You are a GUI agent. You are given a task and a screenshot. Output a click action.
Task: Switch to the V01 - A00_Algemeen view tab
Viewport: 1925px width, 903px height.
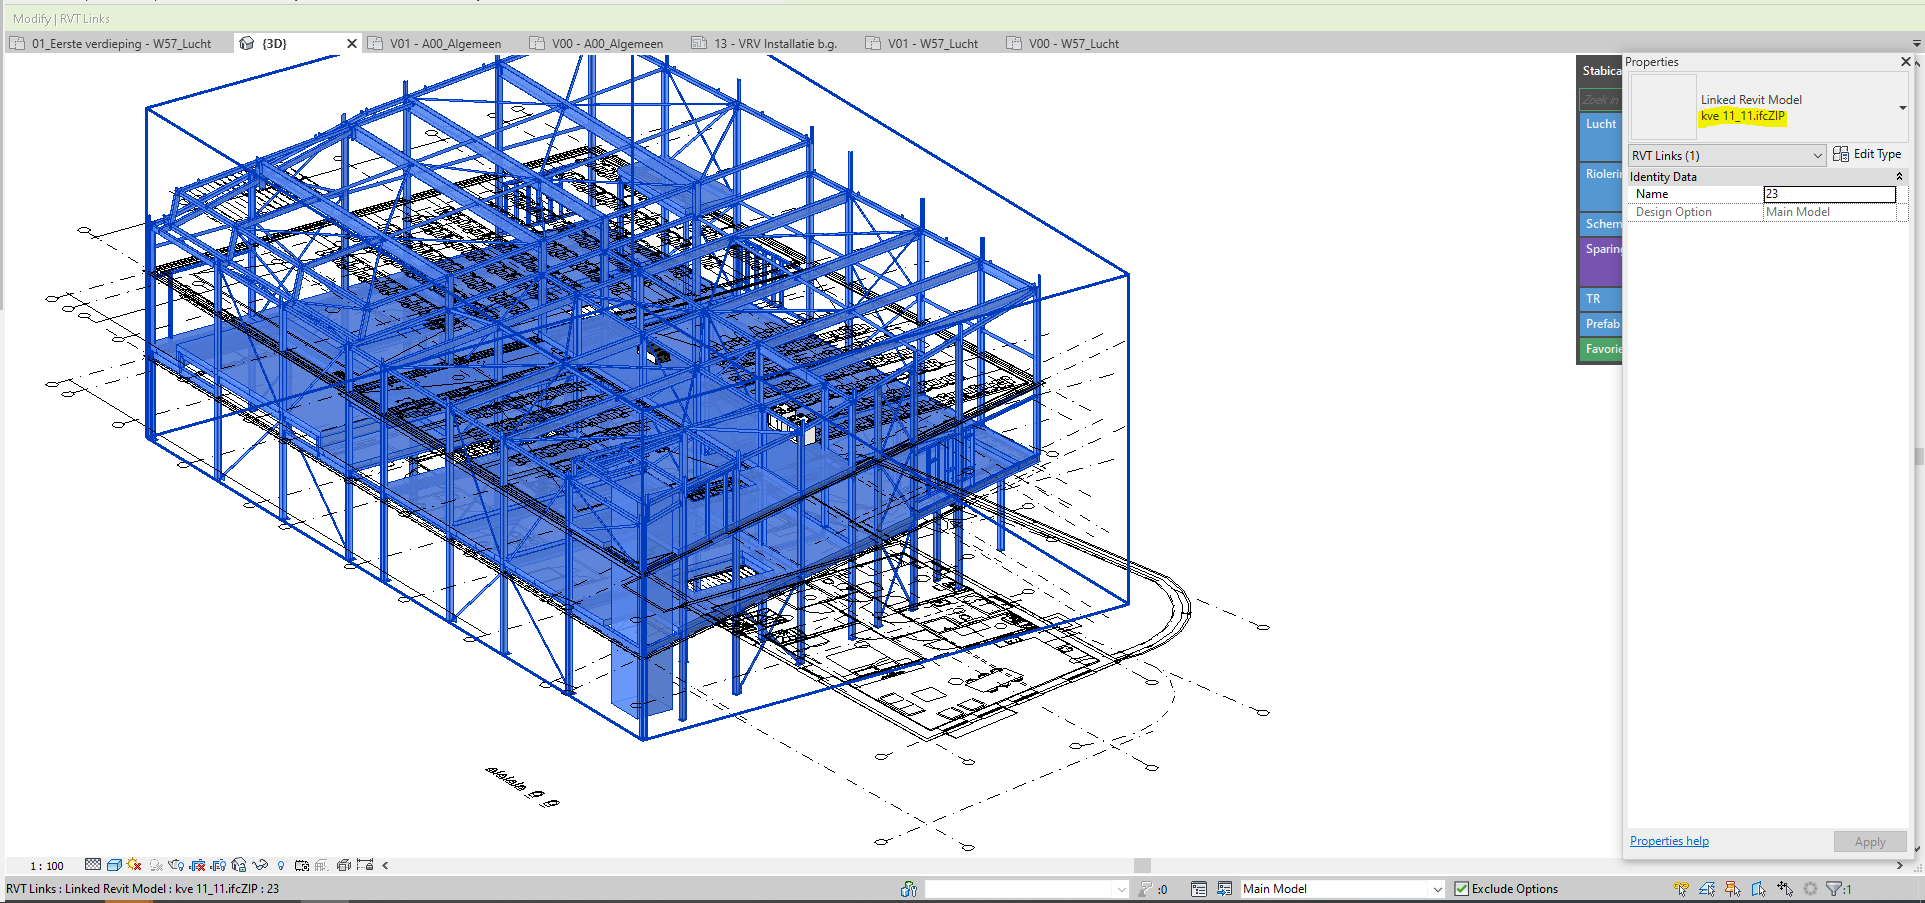point(437,43)
